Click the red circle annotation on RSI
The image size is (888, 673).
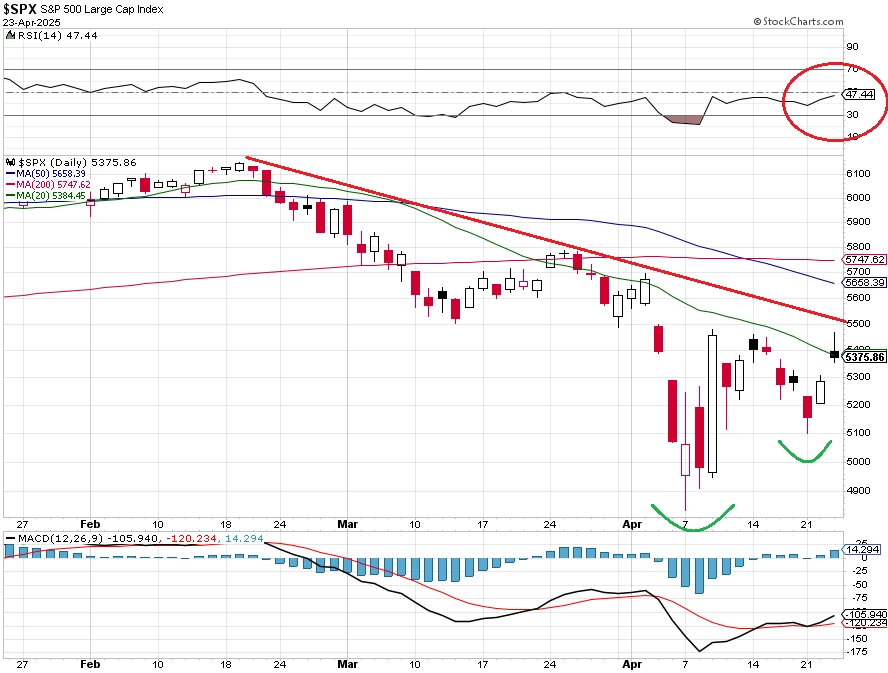pyautogui.click(x=835, y=101)
